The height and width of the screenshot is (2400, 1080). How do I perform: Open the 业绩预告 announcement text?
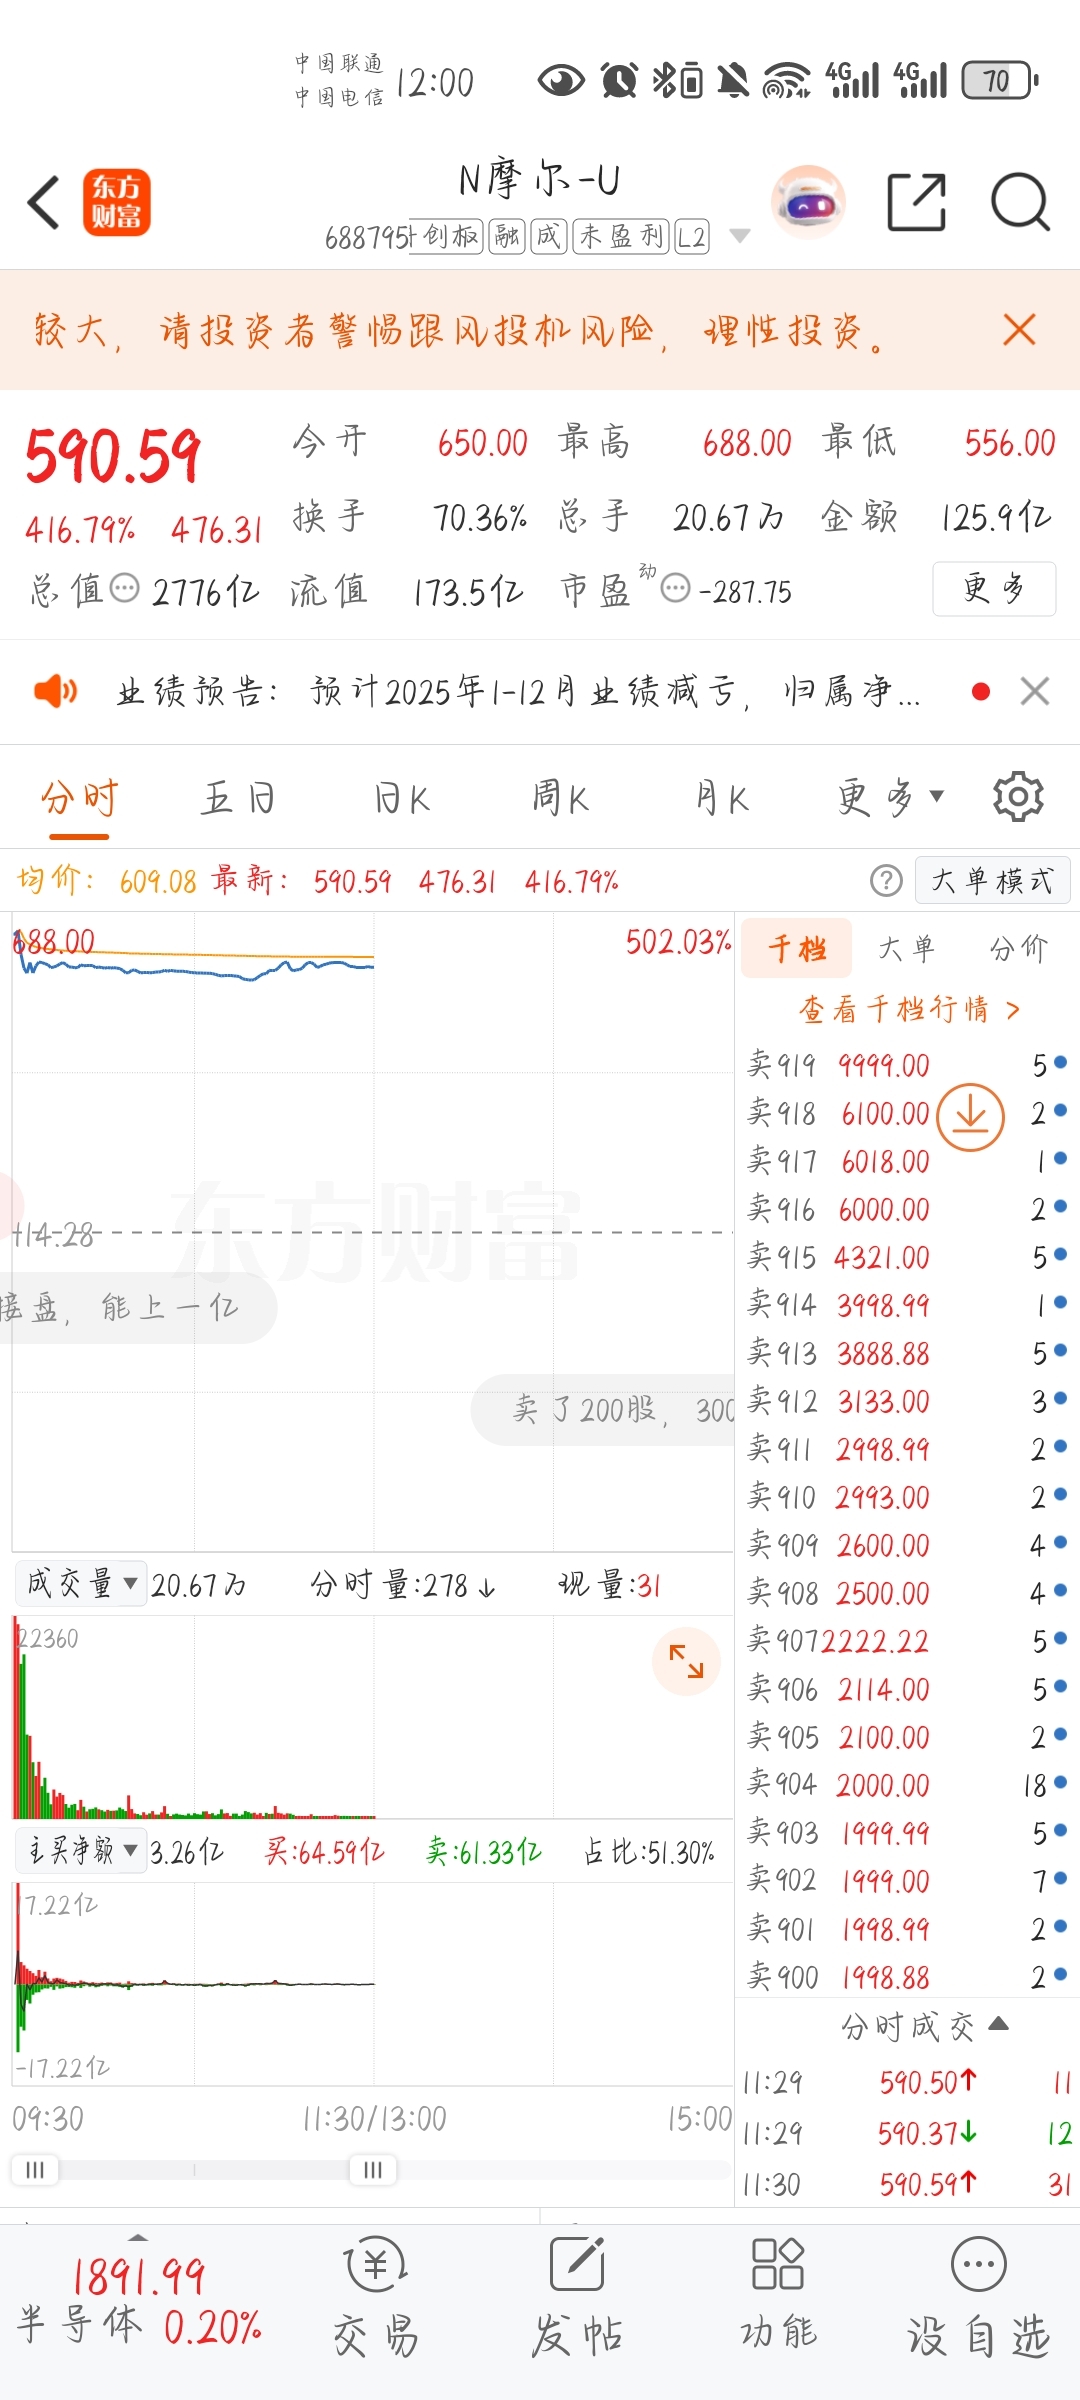(518, 691)
